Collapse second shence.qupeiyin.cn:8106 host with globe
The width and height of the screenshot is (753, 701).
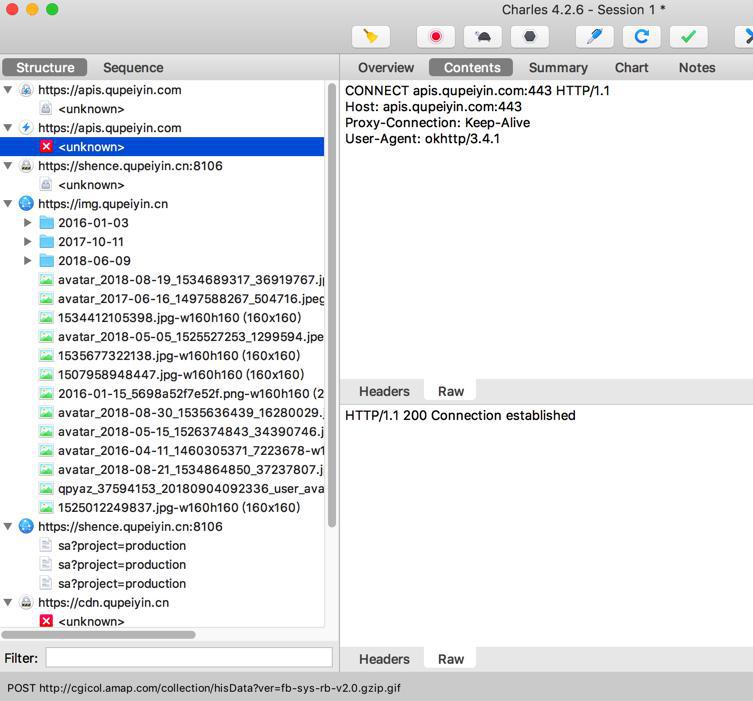coord(8,526)
